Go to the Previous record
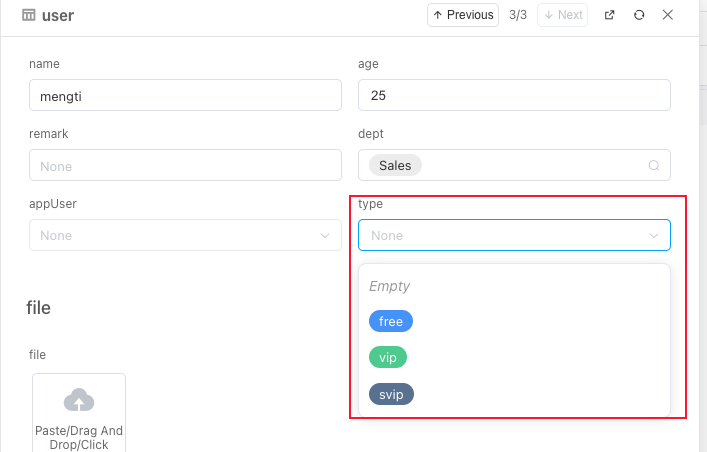The image size is (707, 452). (x=463, y=15)
